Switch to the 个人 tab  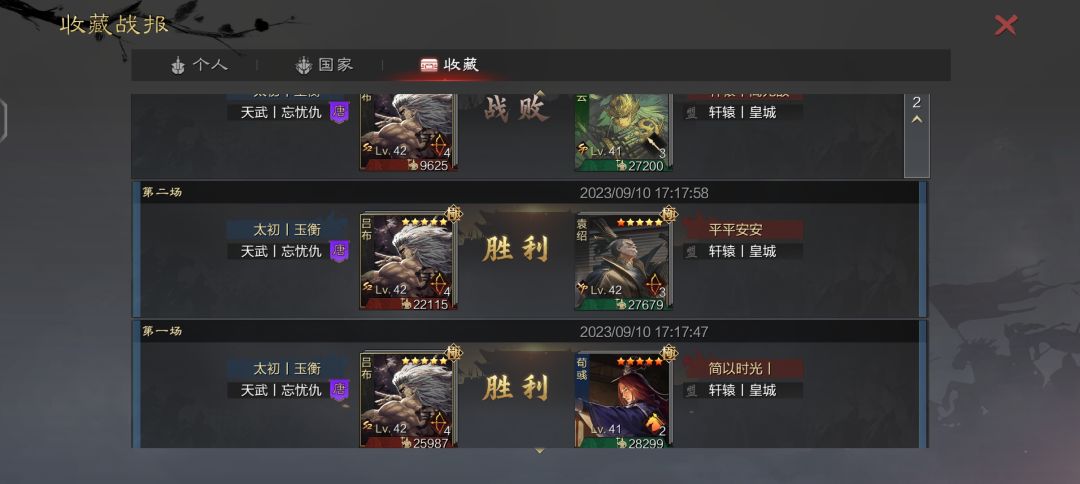coord(199,65)
